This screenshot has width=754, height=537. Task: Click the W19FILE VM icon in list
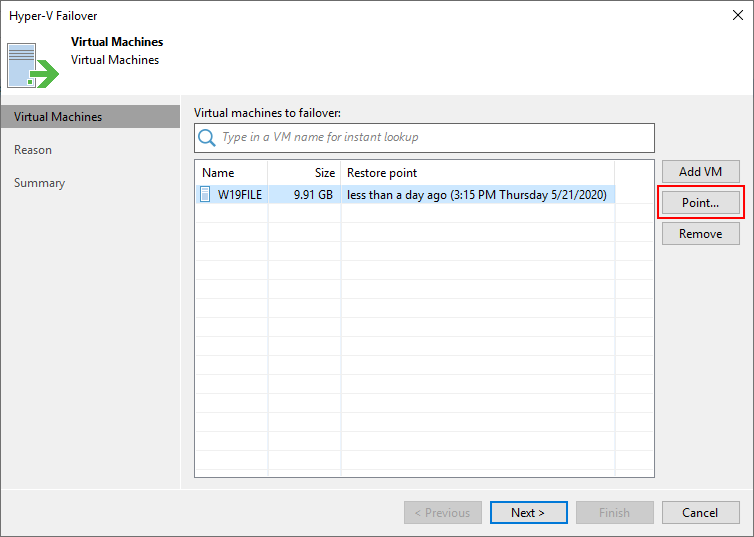click(x=205, y=194)
